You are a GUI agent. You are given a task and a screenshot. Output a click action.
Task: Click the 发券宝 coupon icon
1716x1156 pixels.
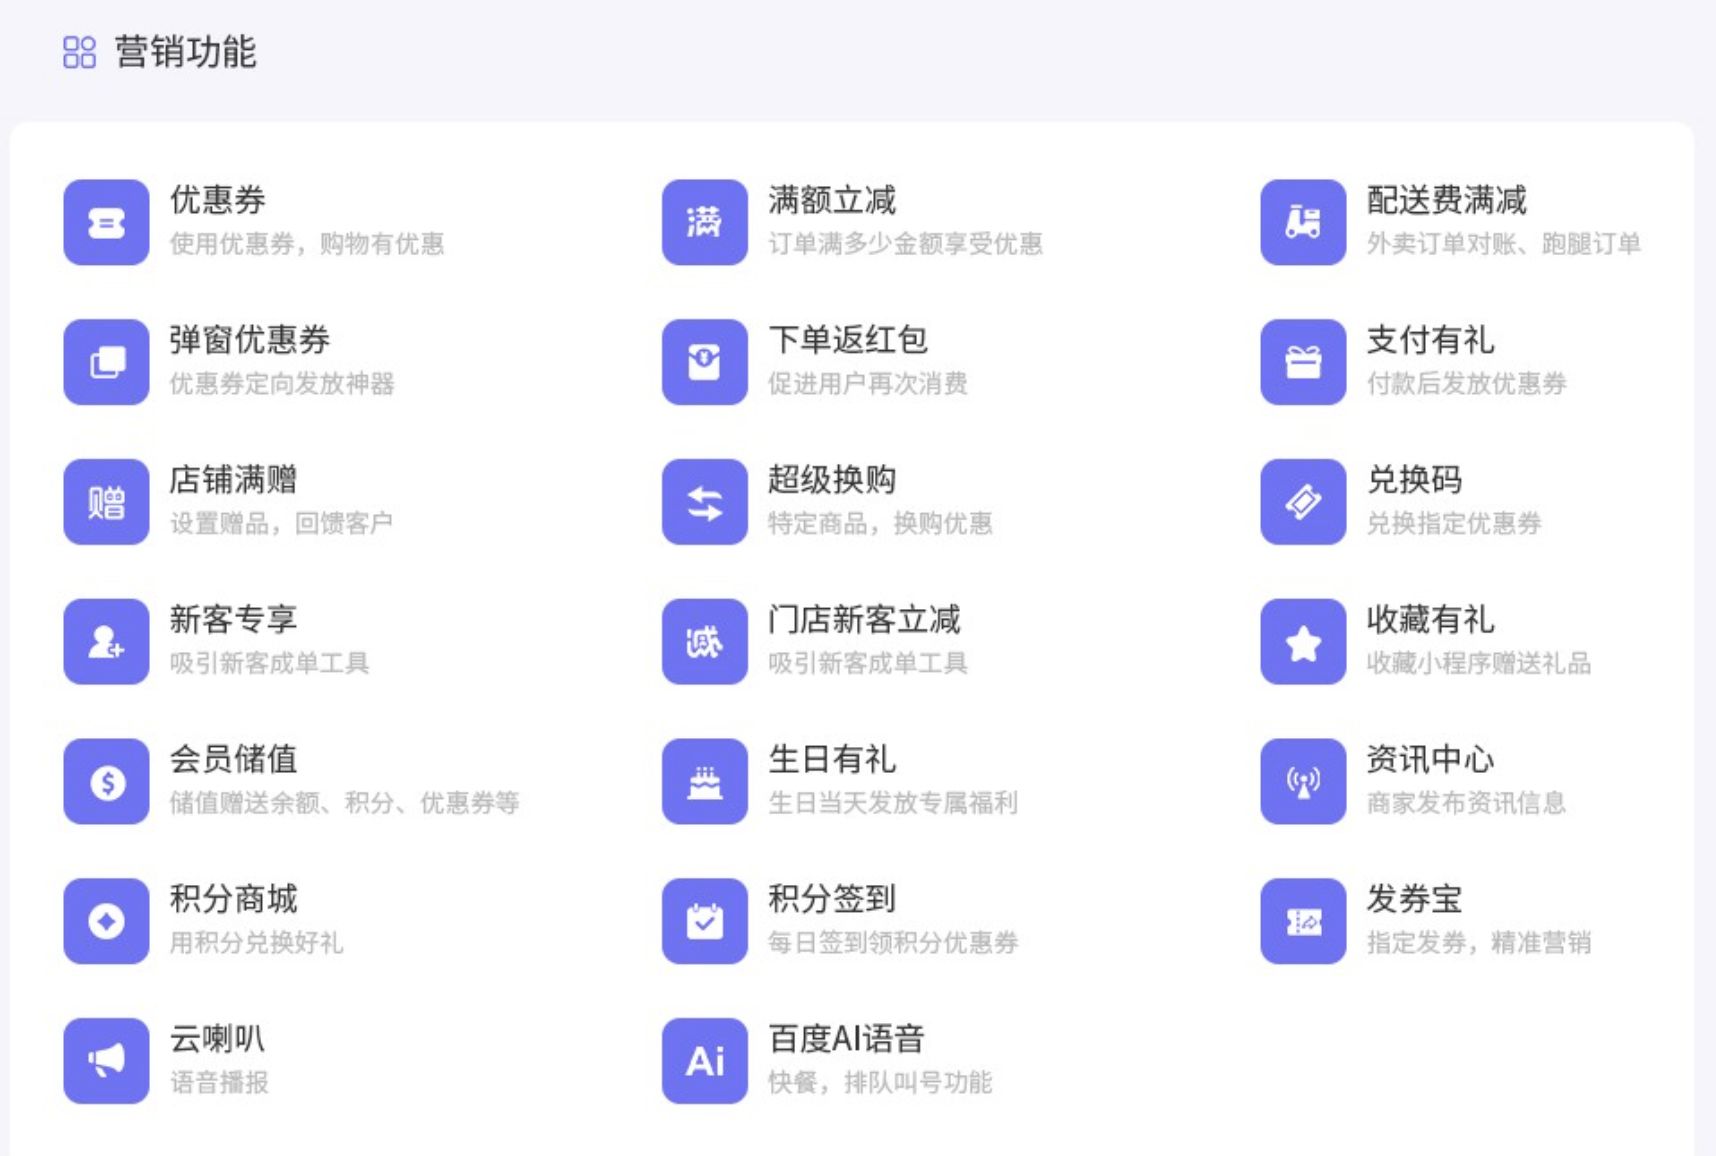(x=1303, y=921)
